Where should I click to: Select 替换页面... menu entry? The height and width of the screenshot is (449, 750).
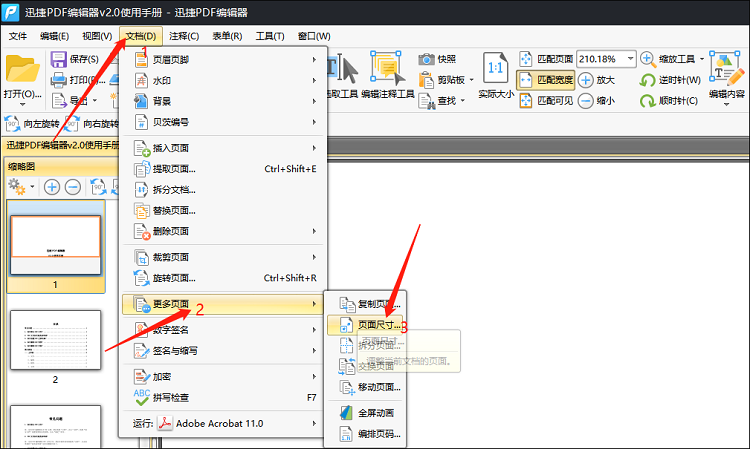click(223, 210)
